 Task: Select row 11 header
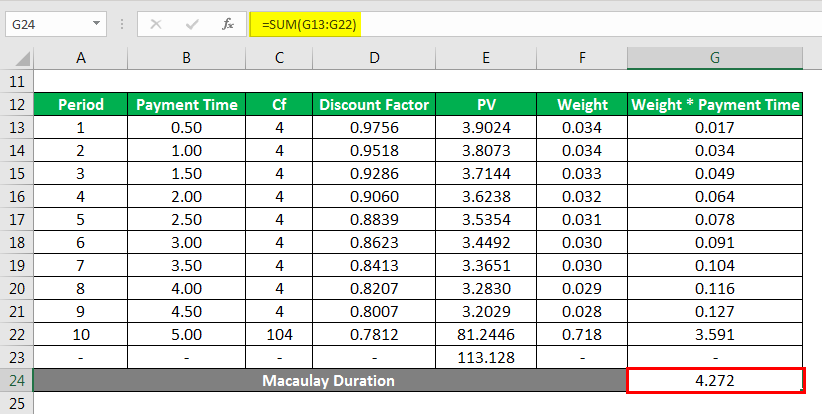click(x=17, y=81)
